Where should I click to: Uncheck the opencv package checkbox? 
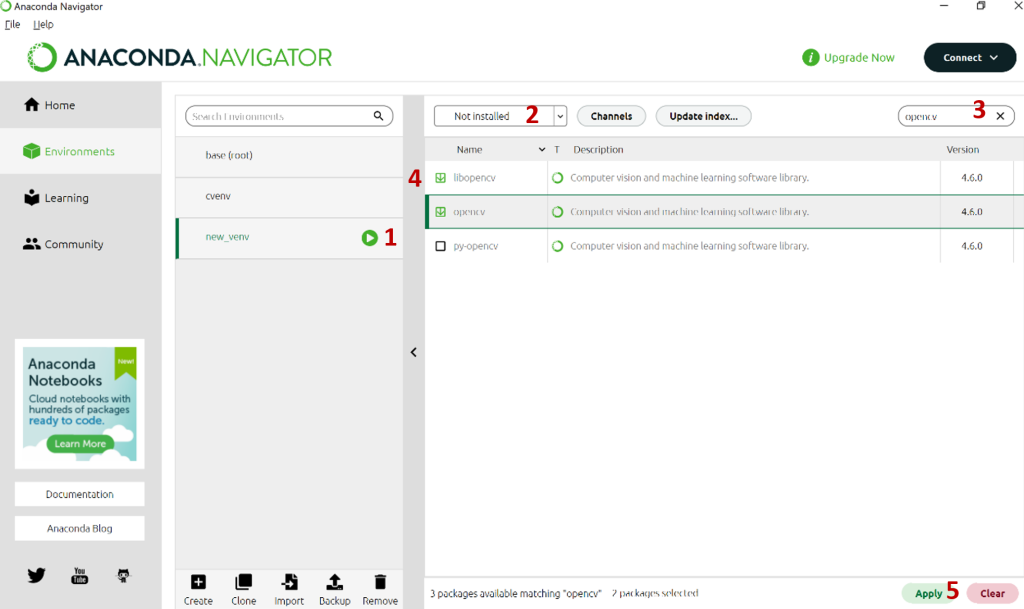pyautogui.click(x=441, y=211)
